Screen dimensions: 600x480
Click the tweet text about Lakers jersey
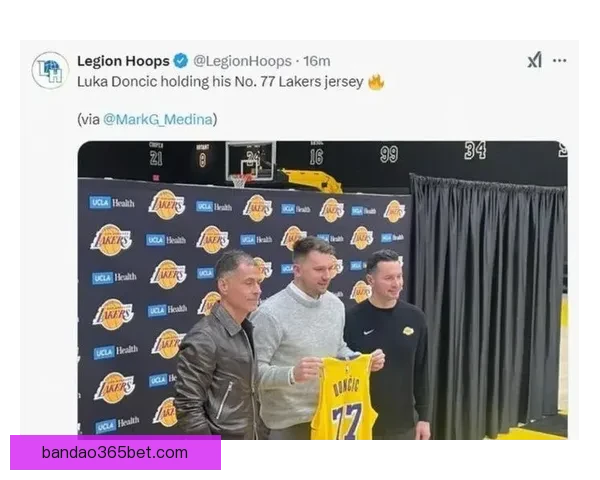[x=220, y=82]
